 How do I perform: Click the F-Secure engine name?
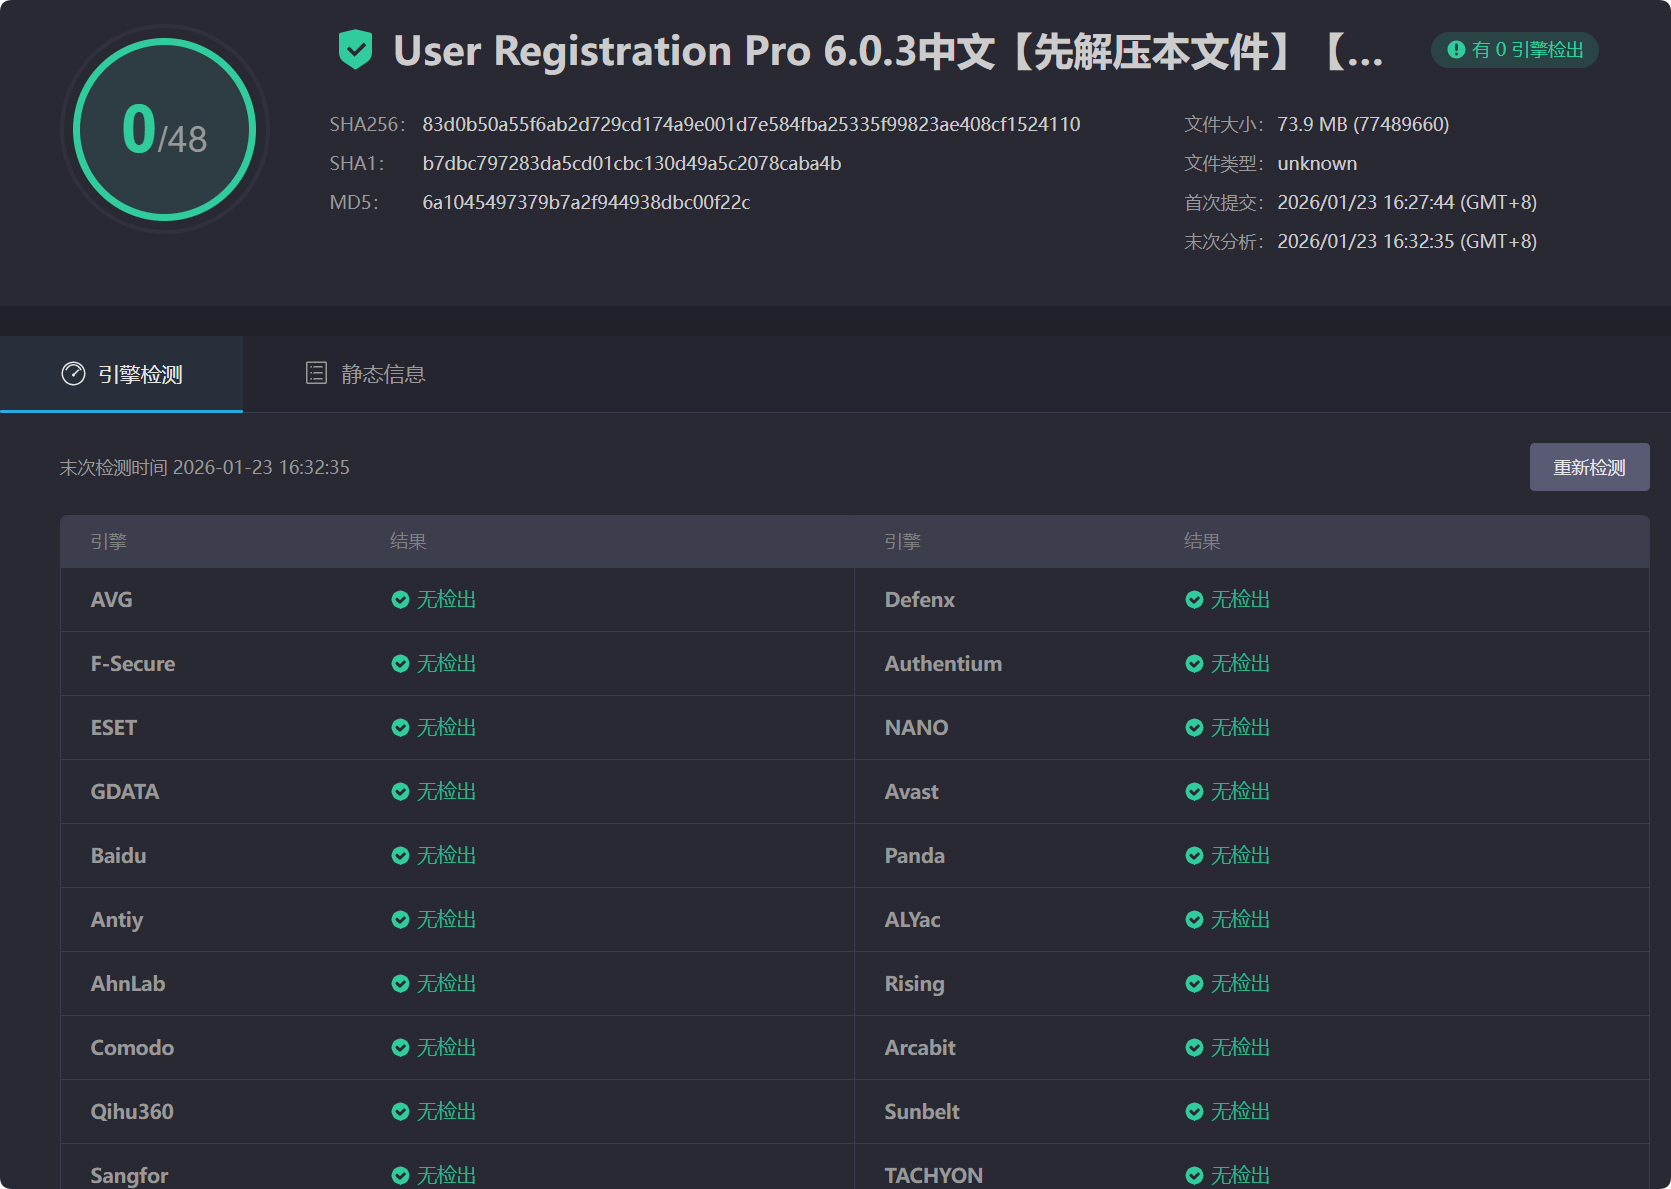tap(133, 664)
